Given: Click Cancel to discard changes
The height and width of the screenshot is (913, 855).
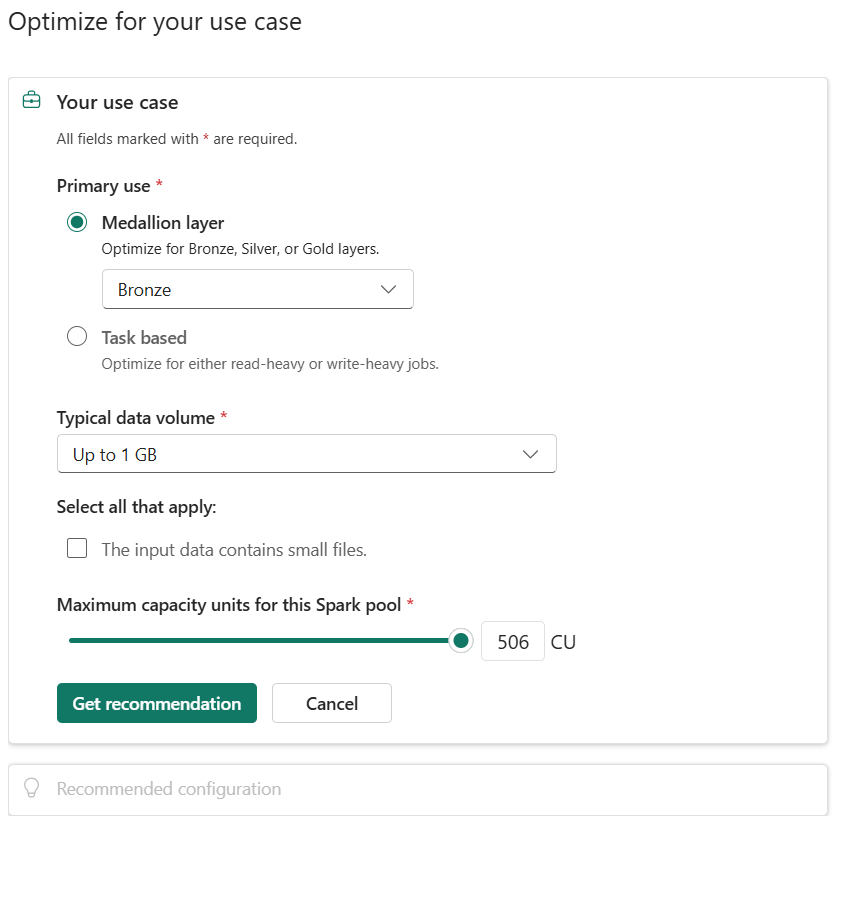Looking at the screenshot, I should 331,703.
